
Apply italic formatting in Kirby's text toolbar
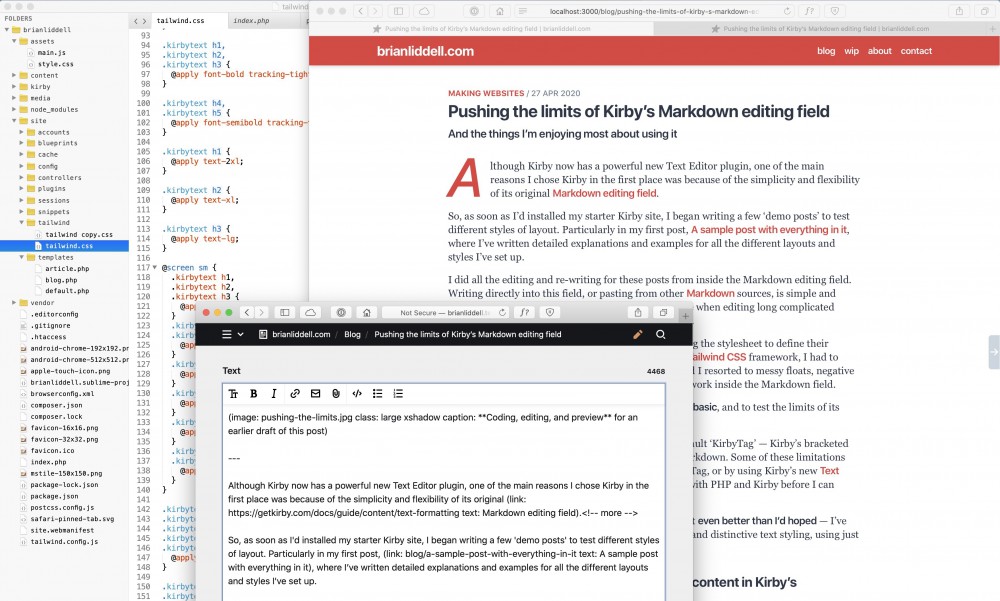coord(274,394)
